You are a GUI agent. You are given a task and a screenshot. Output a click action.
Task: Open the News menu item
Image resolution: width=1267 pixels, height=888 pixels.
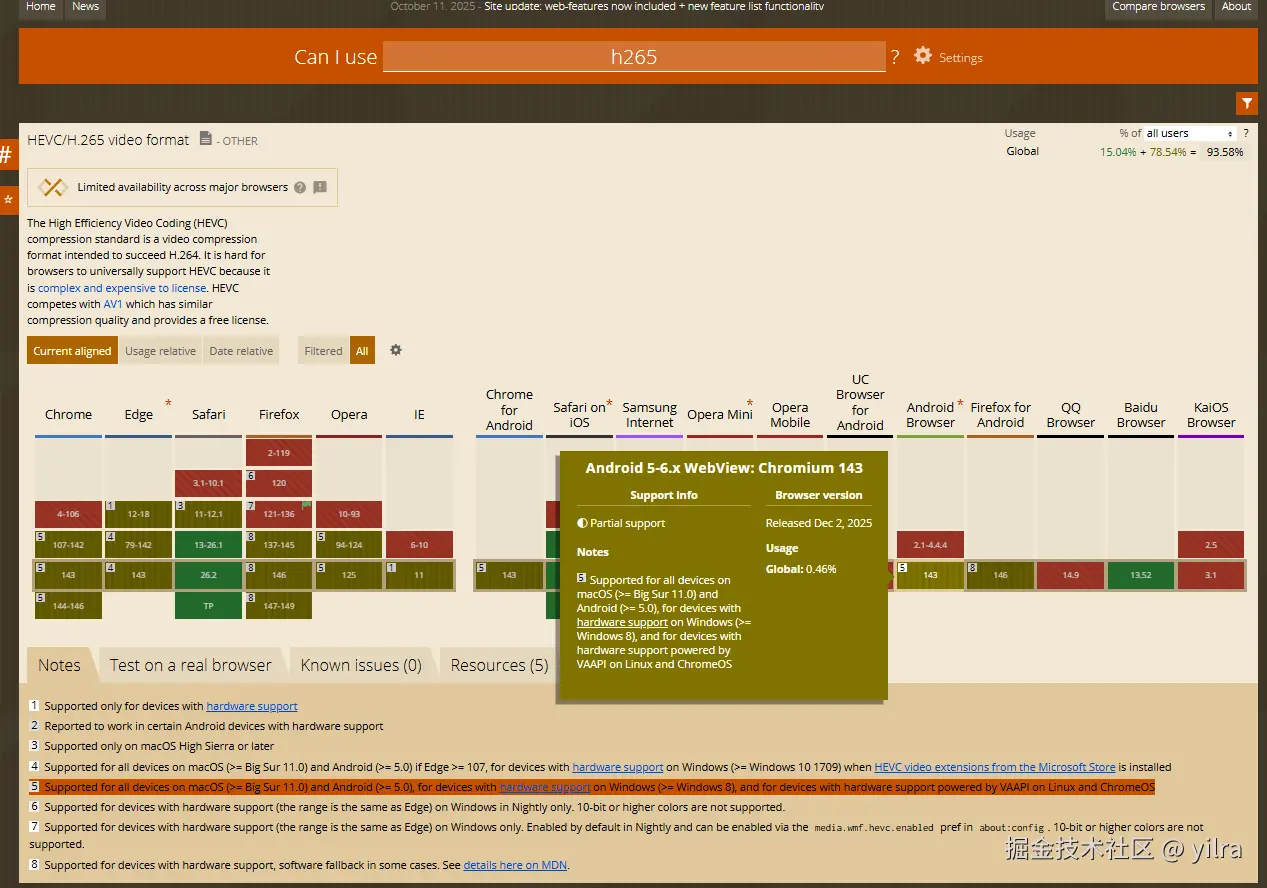[x=86, y=8]
